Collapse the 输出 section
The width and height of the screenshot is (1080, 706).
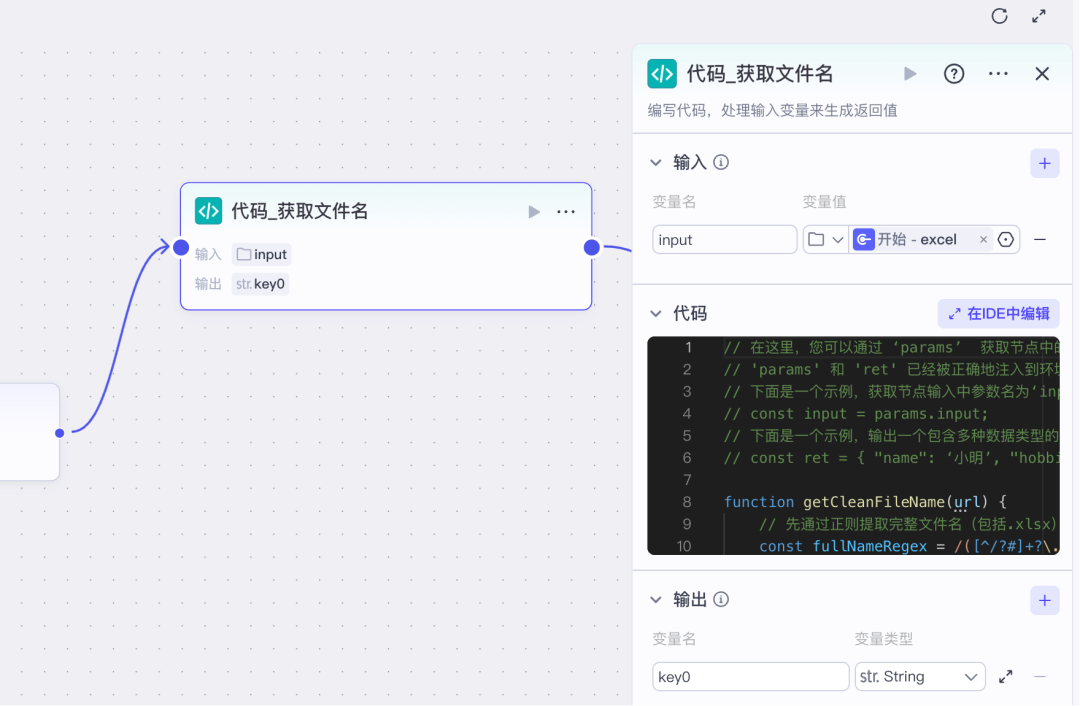coord(656,600)
